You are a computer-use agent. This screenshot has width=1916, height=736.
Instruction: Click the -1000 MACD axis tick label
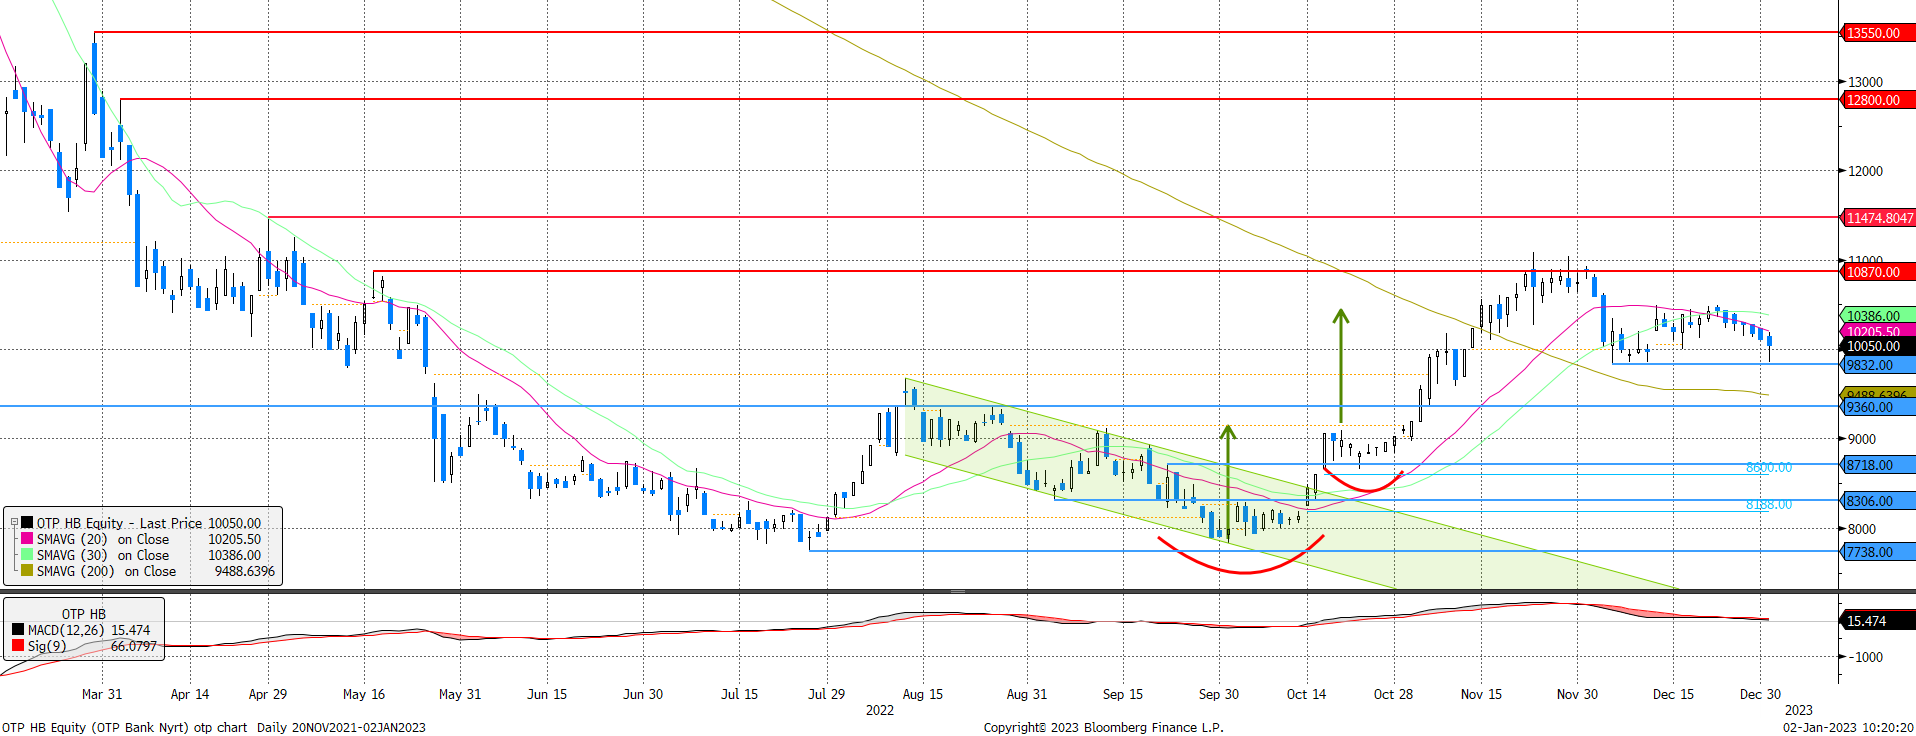point(1865,657)
